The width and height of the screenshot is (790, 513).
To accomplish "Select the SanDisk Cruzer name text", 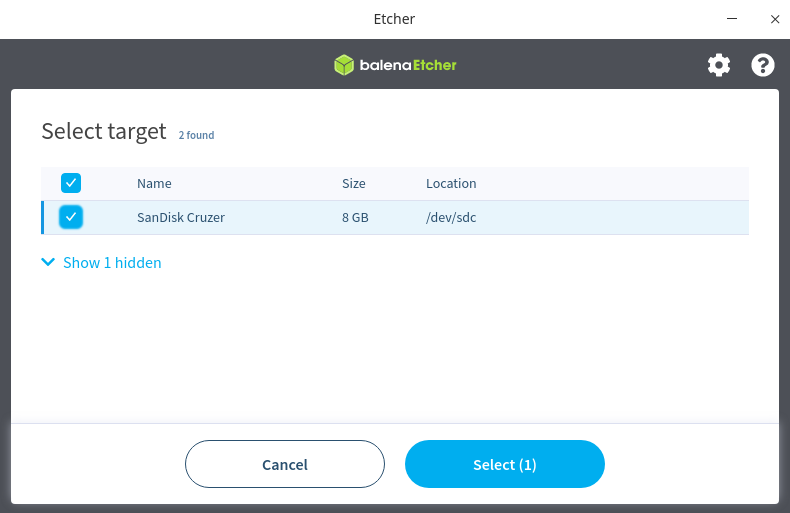I will tap(181, 218).
